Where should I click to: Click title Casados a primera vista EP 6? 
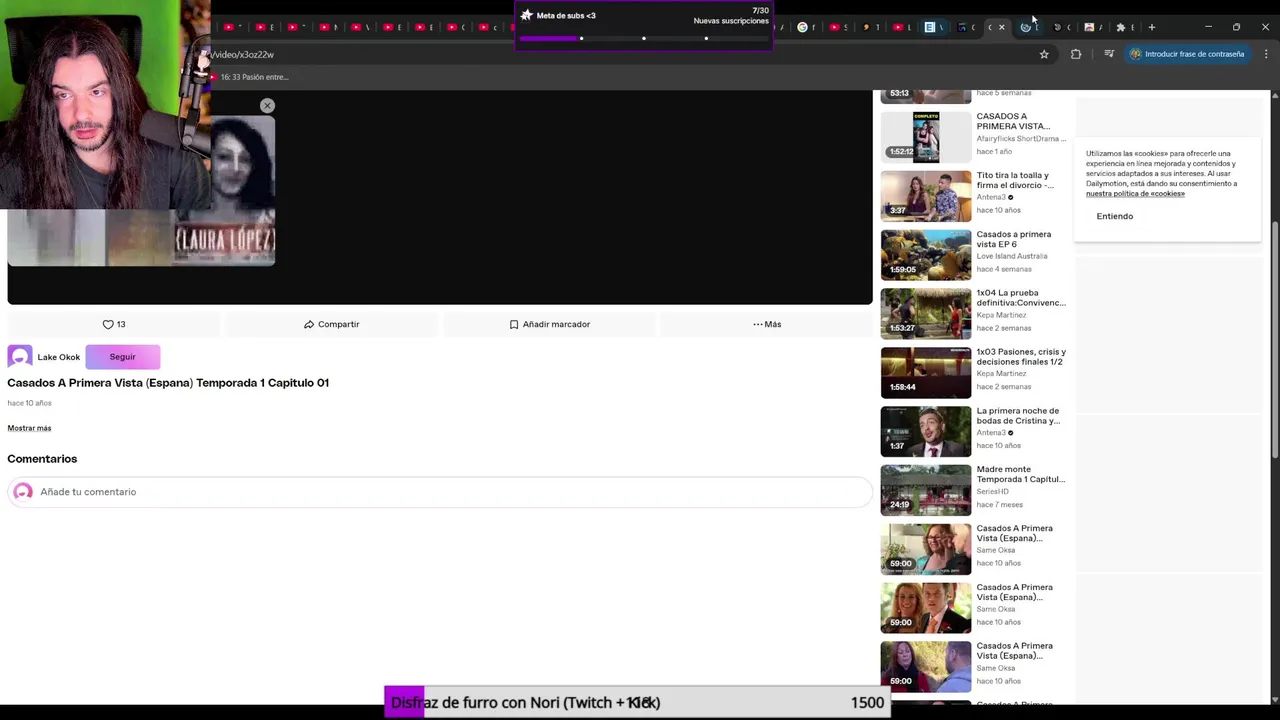coord(1013,239)
